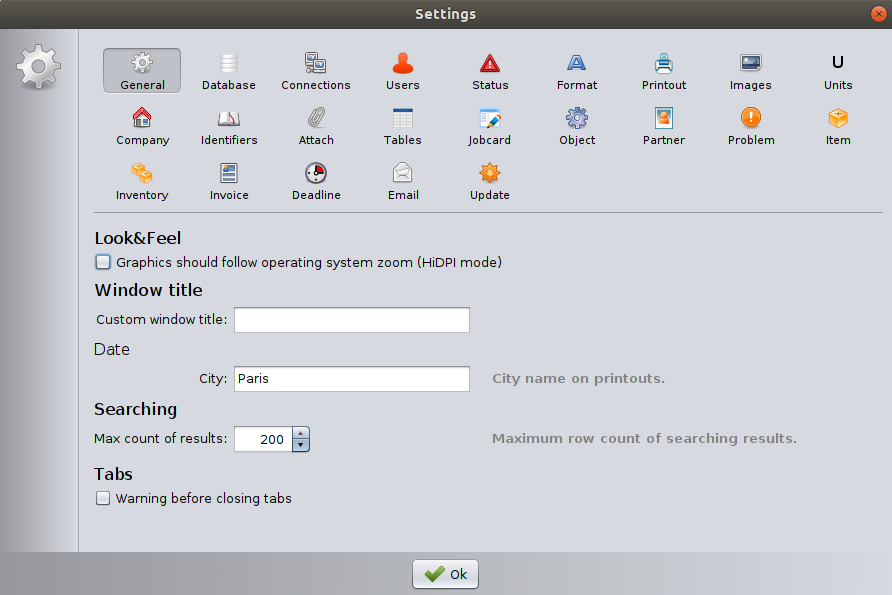
Task: Click the City text field containing Paris
Action: (351, 379)
